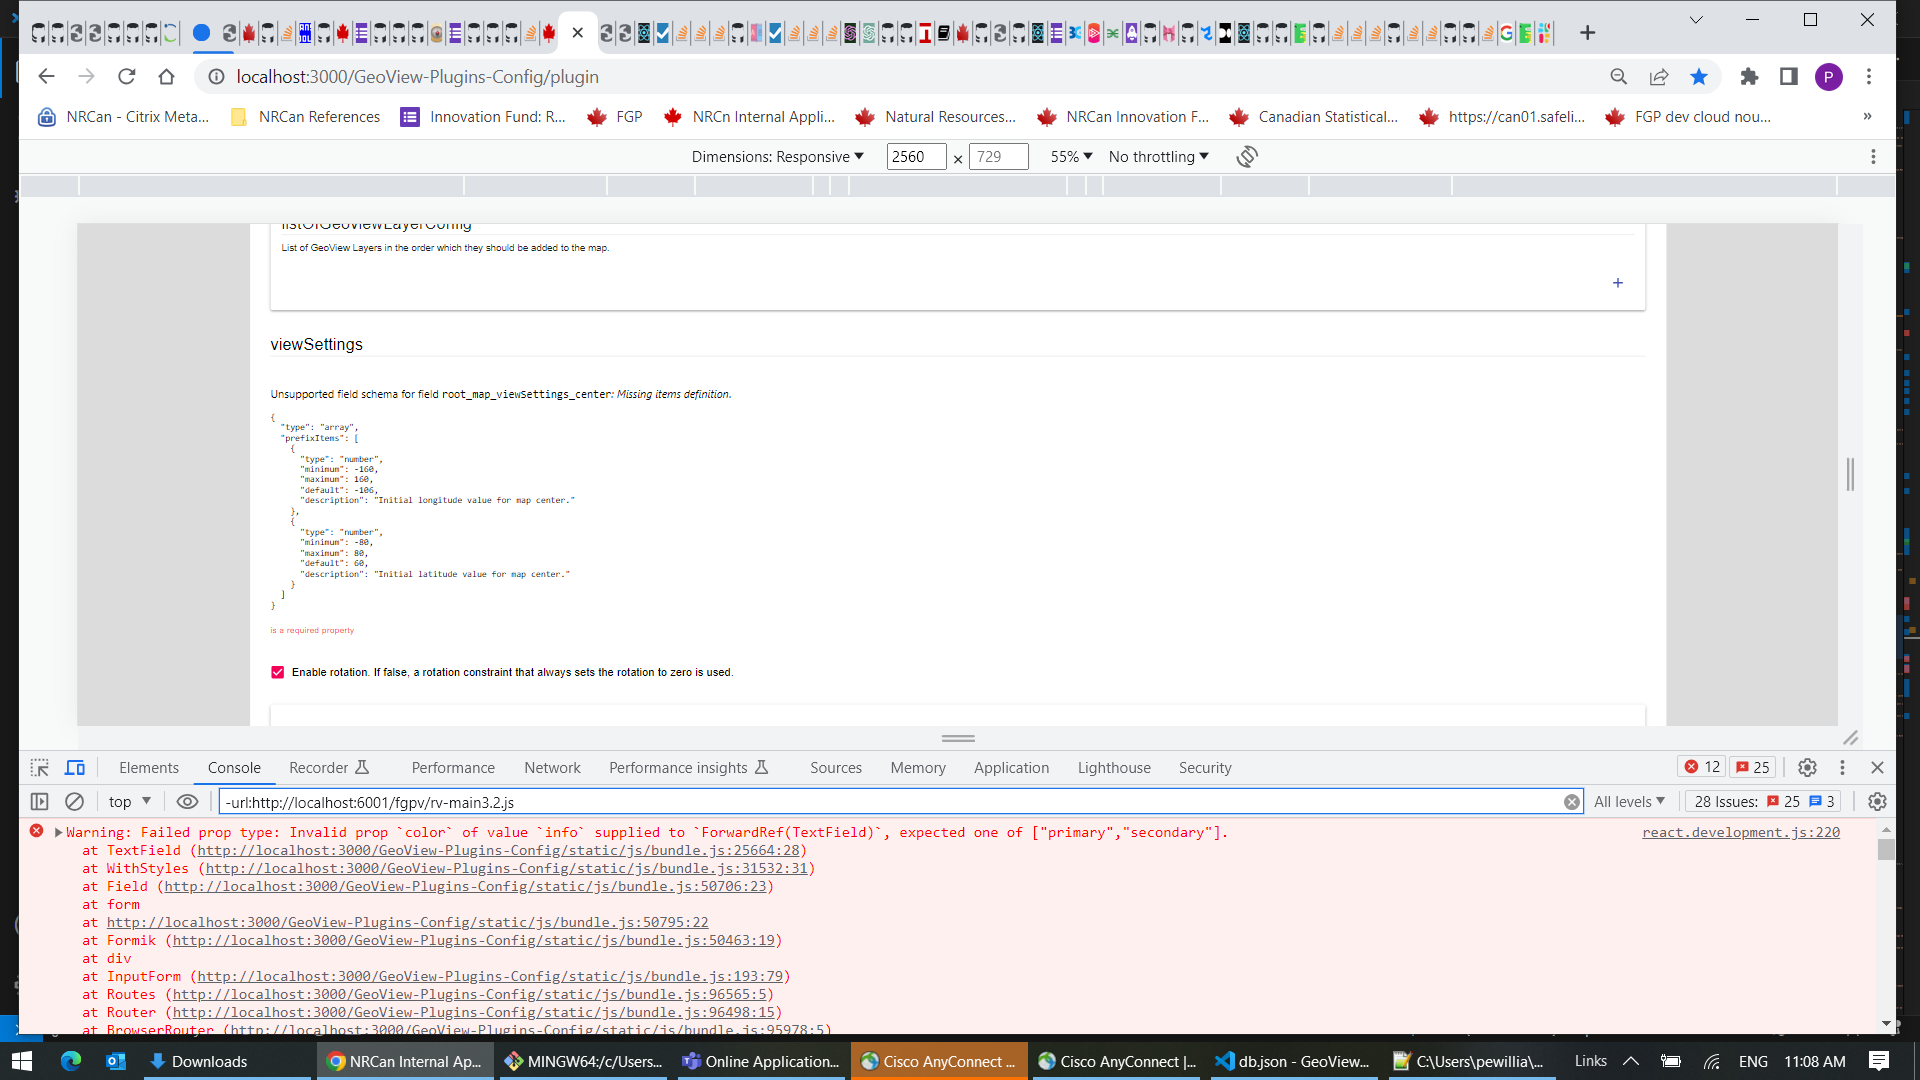Clear the console with the circle-slash icon
Screen dimensions: 1920x1080
74,801
